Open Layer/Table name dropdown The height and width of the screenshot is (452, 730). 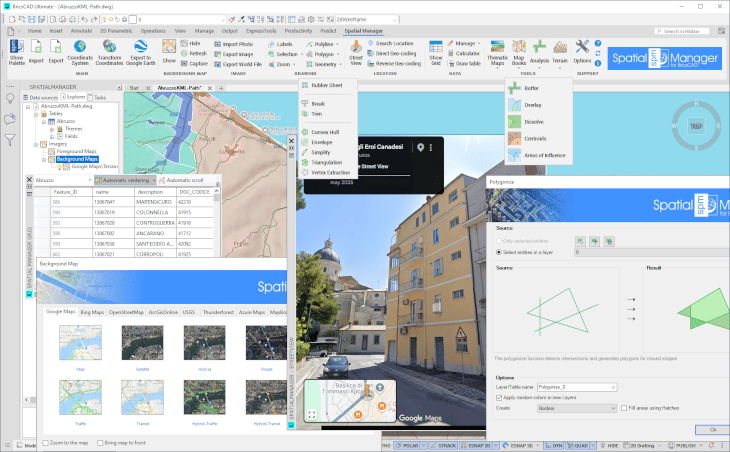613,387
